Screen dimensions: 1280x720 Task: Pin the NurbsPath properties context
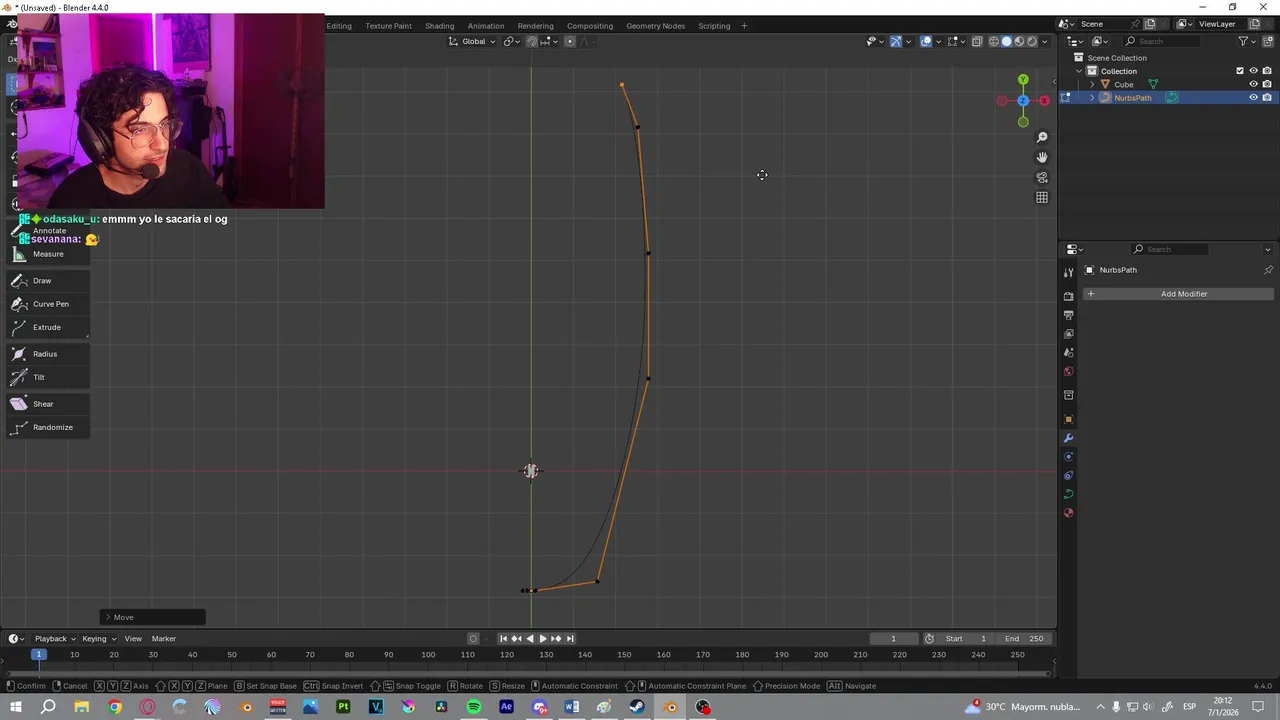tap(1268, 270)
